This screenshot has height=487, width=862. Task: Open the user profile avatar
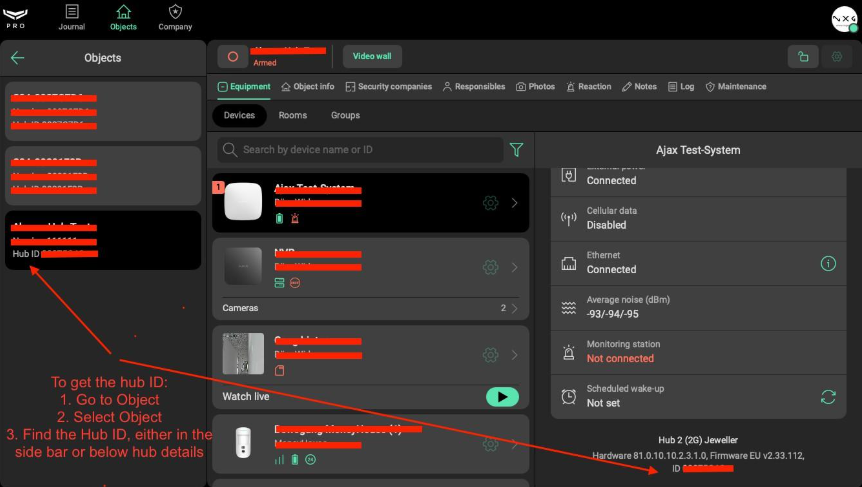[844, 20]
